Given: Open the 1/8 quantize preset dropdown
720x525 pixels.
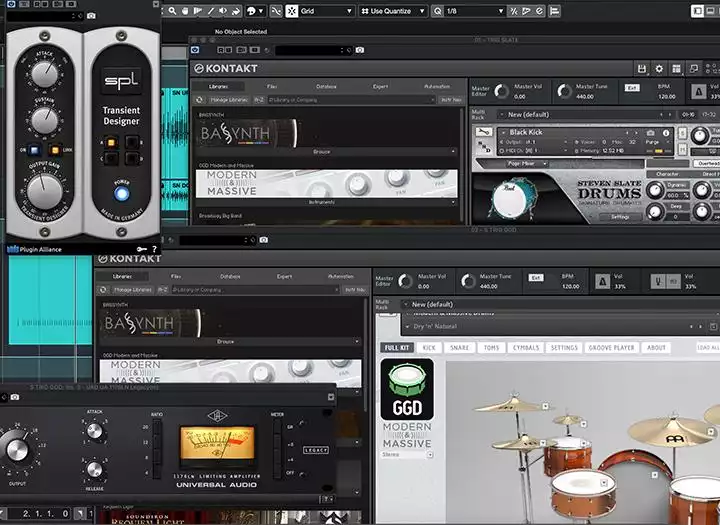Looking at the screenshot, I should (474, 11).
